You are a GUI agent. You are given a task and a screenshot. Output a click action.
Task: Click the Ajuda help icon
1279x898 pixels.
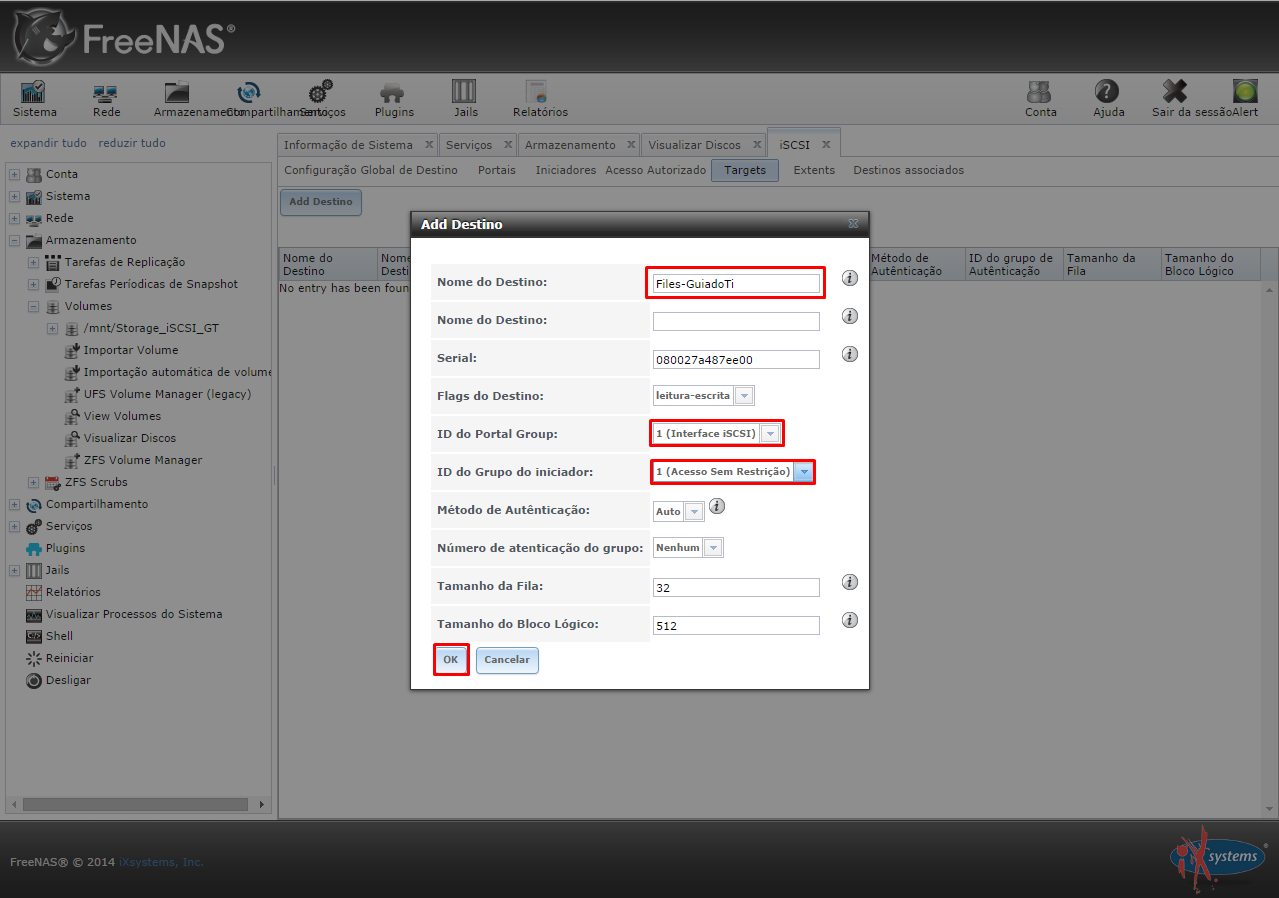point(1107,93)
